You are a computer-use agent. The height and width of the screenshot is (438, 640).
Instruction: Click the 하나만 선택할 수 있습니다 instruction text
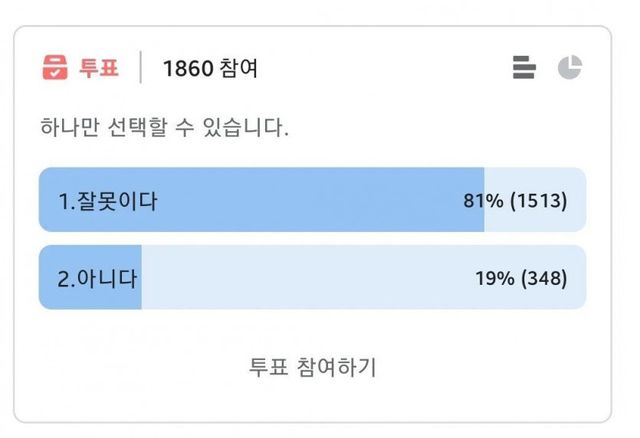165,129
